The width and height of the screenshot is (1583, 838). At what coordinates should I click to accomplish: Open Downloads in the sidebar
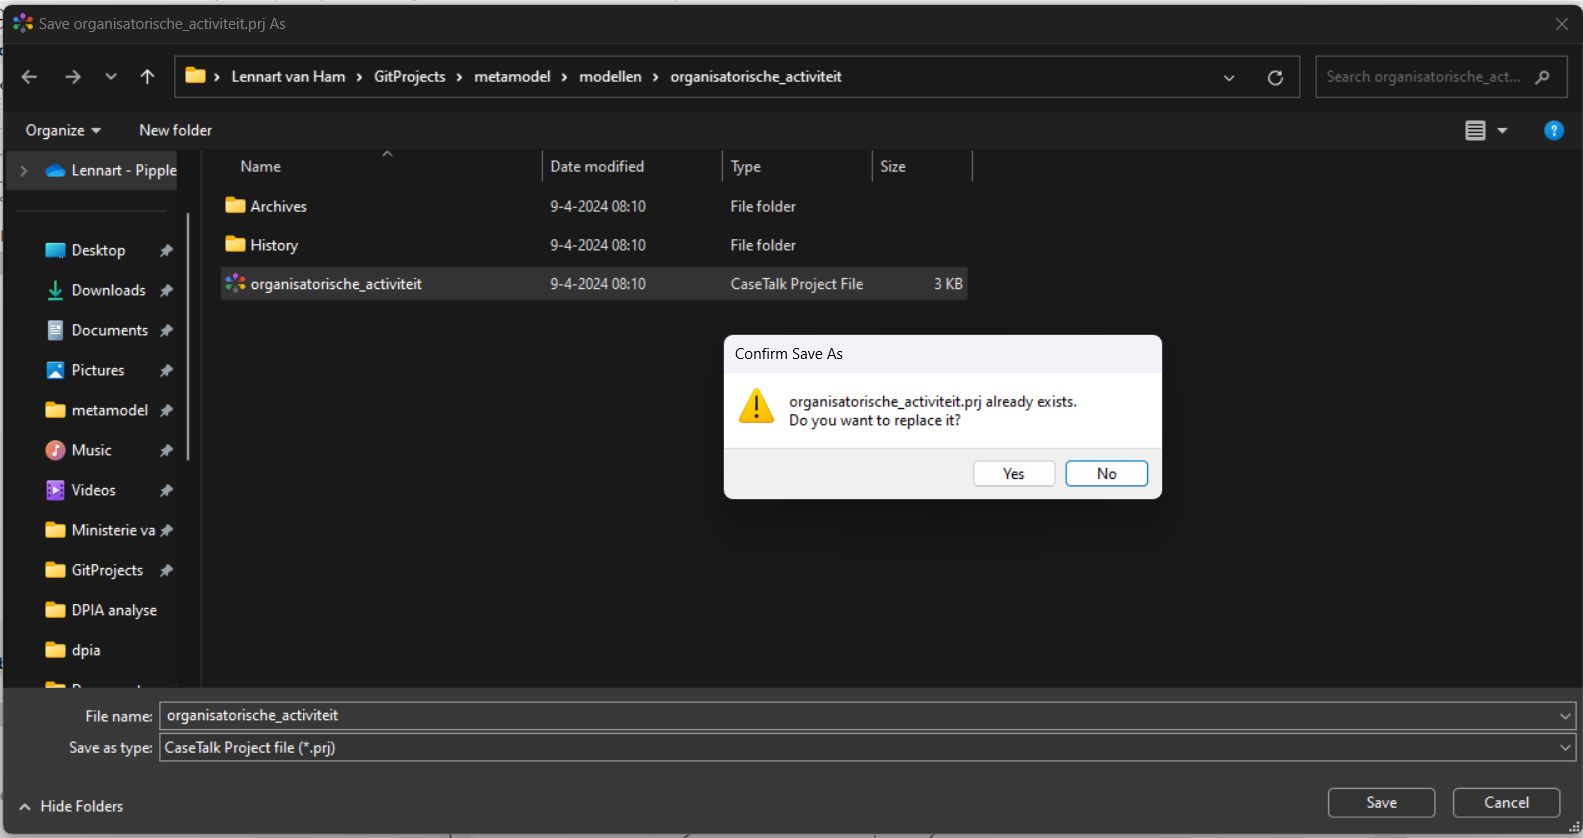point(108,290)
